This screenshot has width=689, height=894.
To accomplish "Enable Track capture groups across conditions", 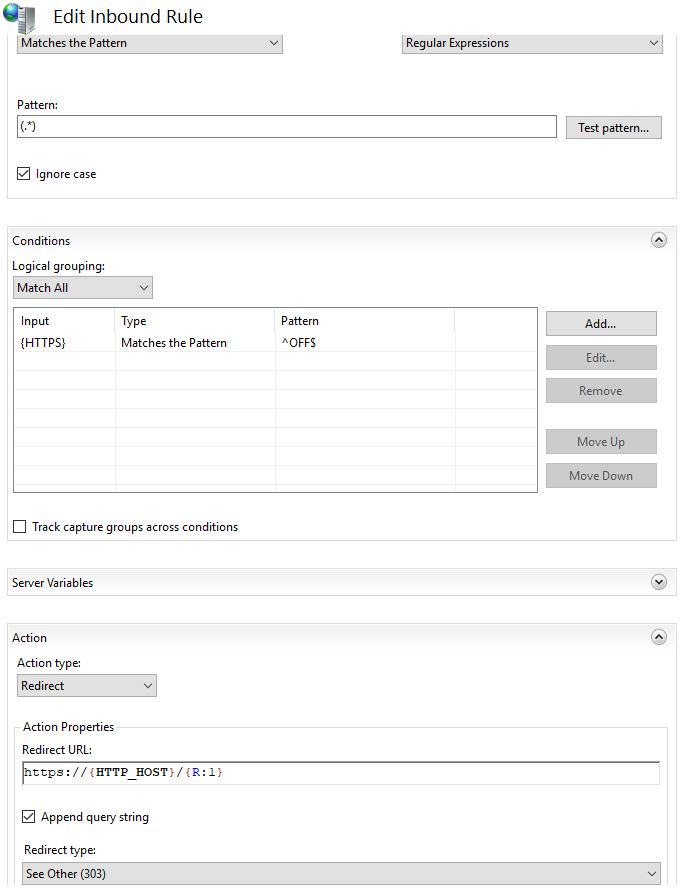I will point(20,526).
